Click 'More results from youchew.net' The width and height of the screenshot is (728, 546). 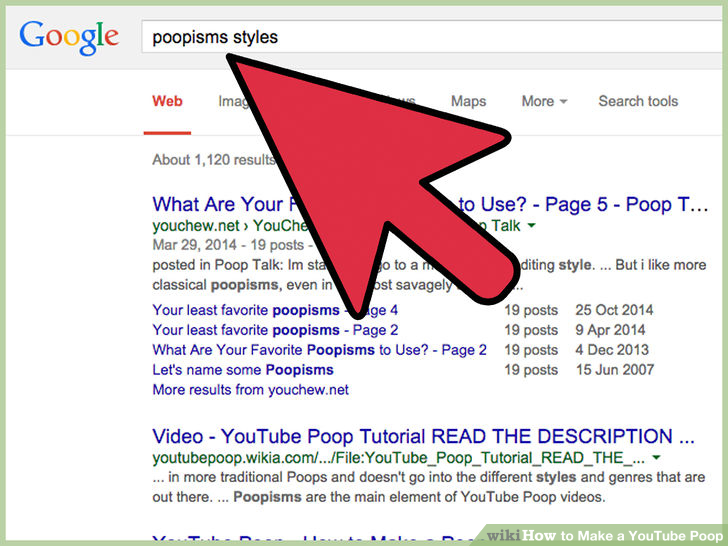pos(250,390)
